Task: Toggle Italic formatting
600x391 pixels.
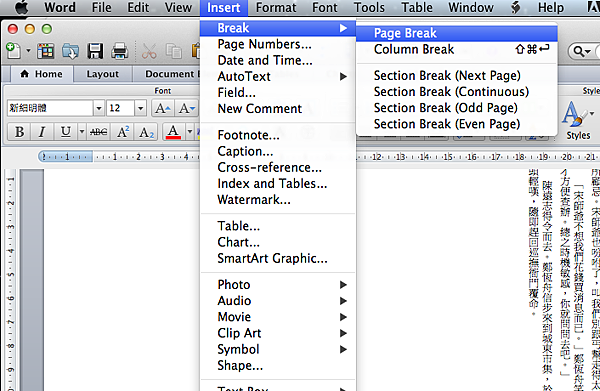Action: [42, 132]
